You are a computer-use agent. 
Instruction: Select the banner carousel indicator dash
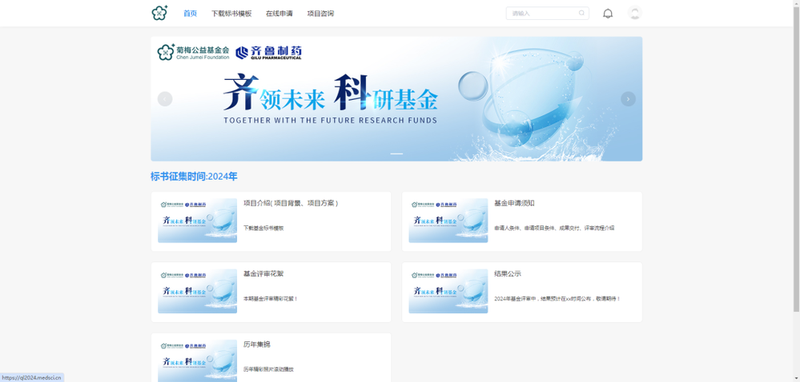[x=396, y=154]
